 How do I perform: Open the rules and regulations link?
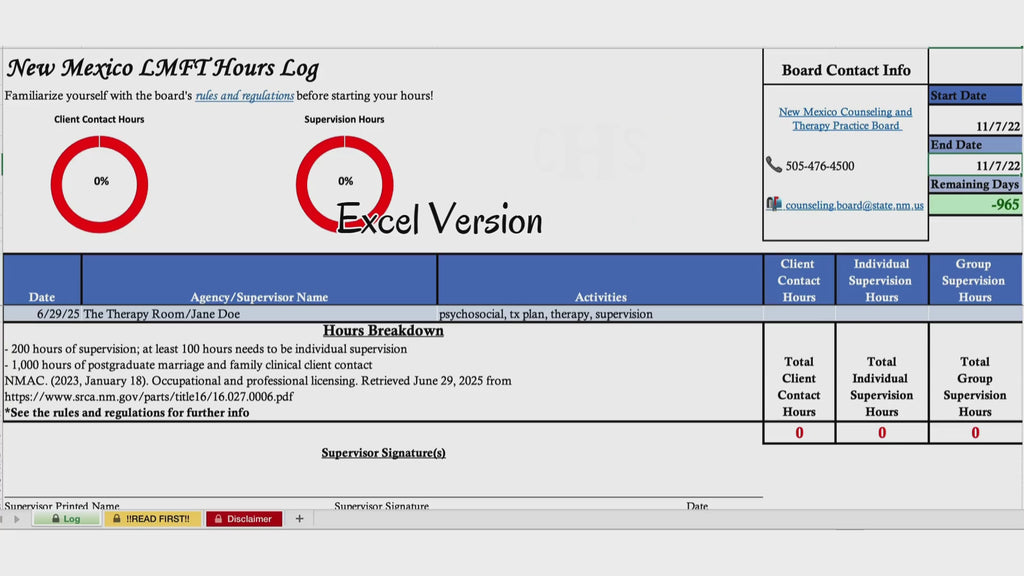click(x=244, y=95)
